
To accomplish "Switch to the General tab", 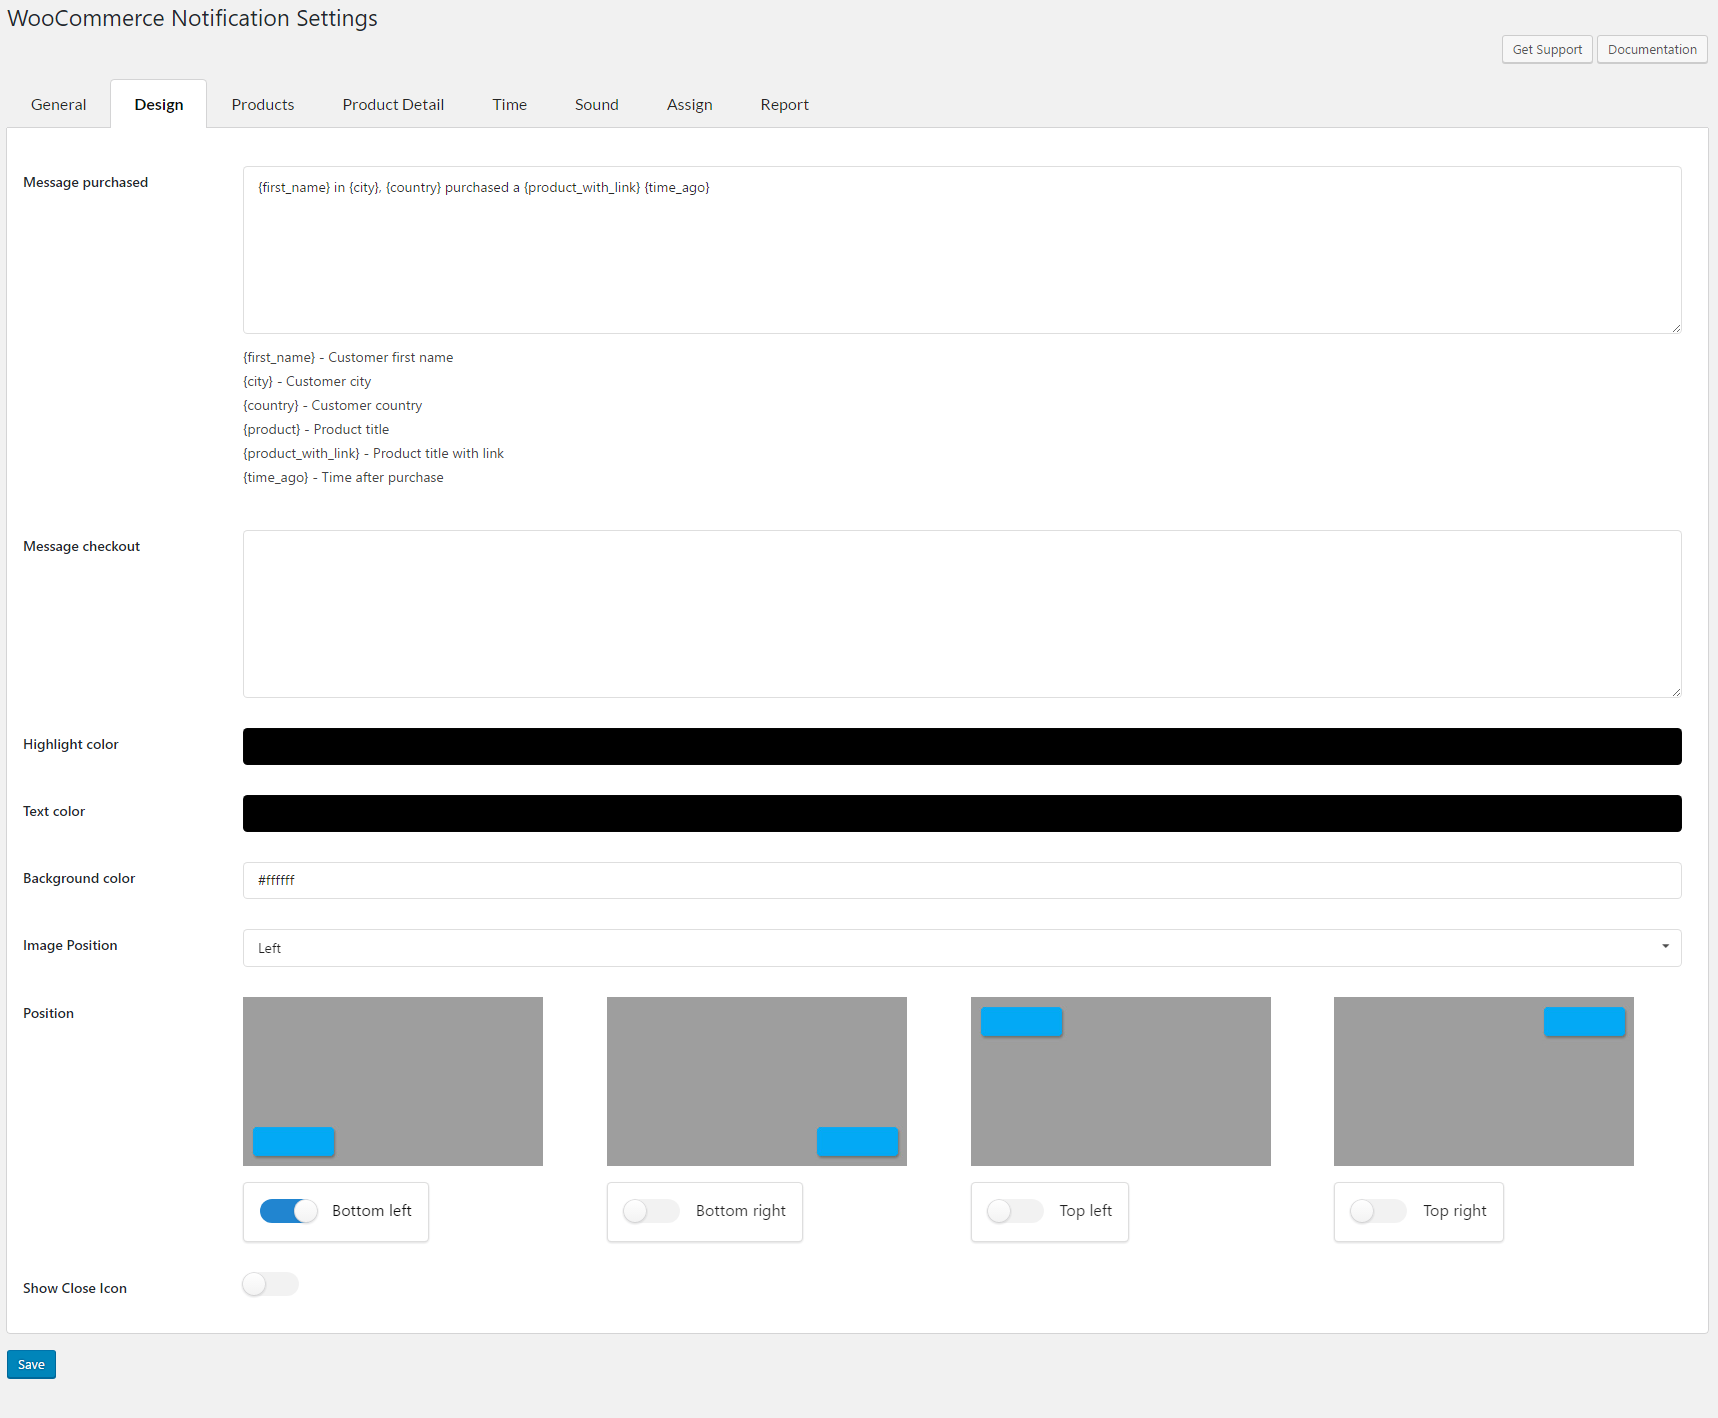I will pos(58,105).
